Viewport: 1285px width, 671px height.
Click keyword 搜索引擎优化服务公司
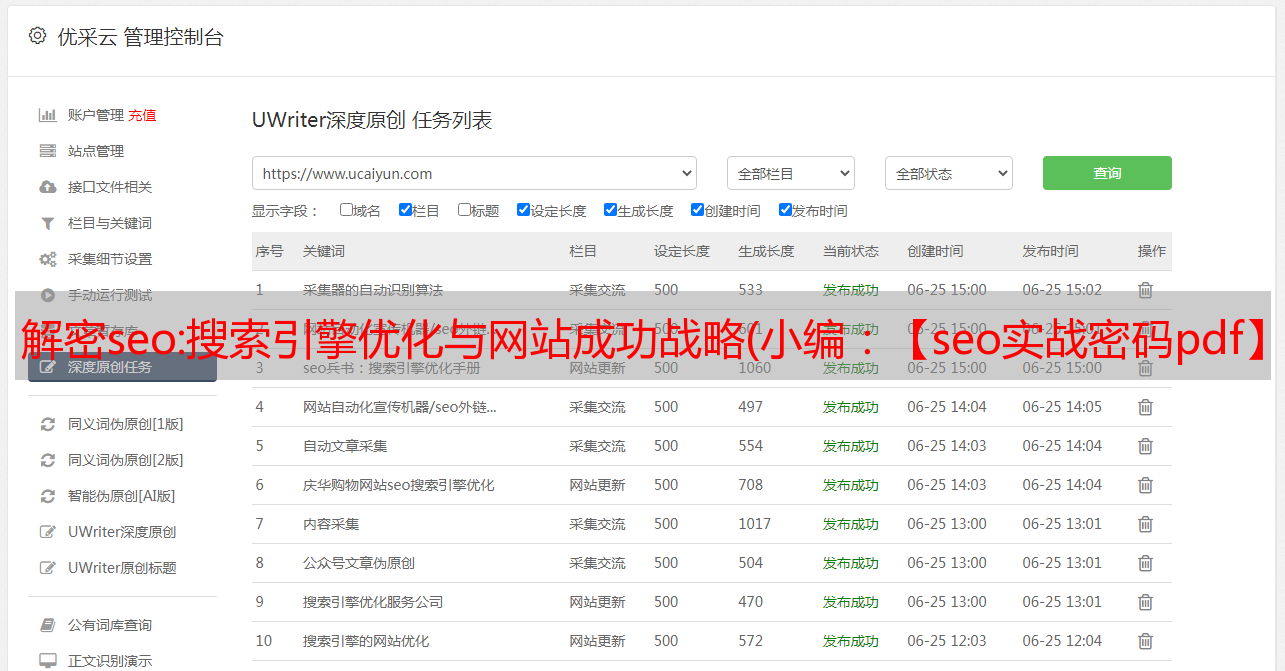point(373,602)
